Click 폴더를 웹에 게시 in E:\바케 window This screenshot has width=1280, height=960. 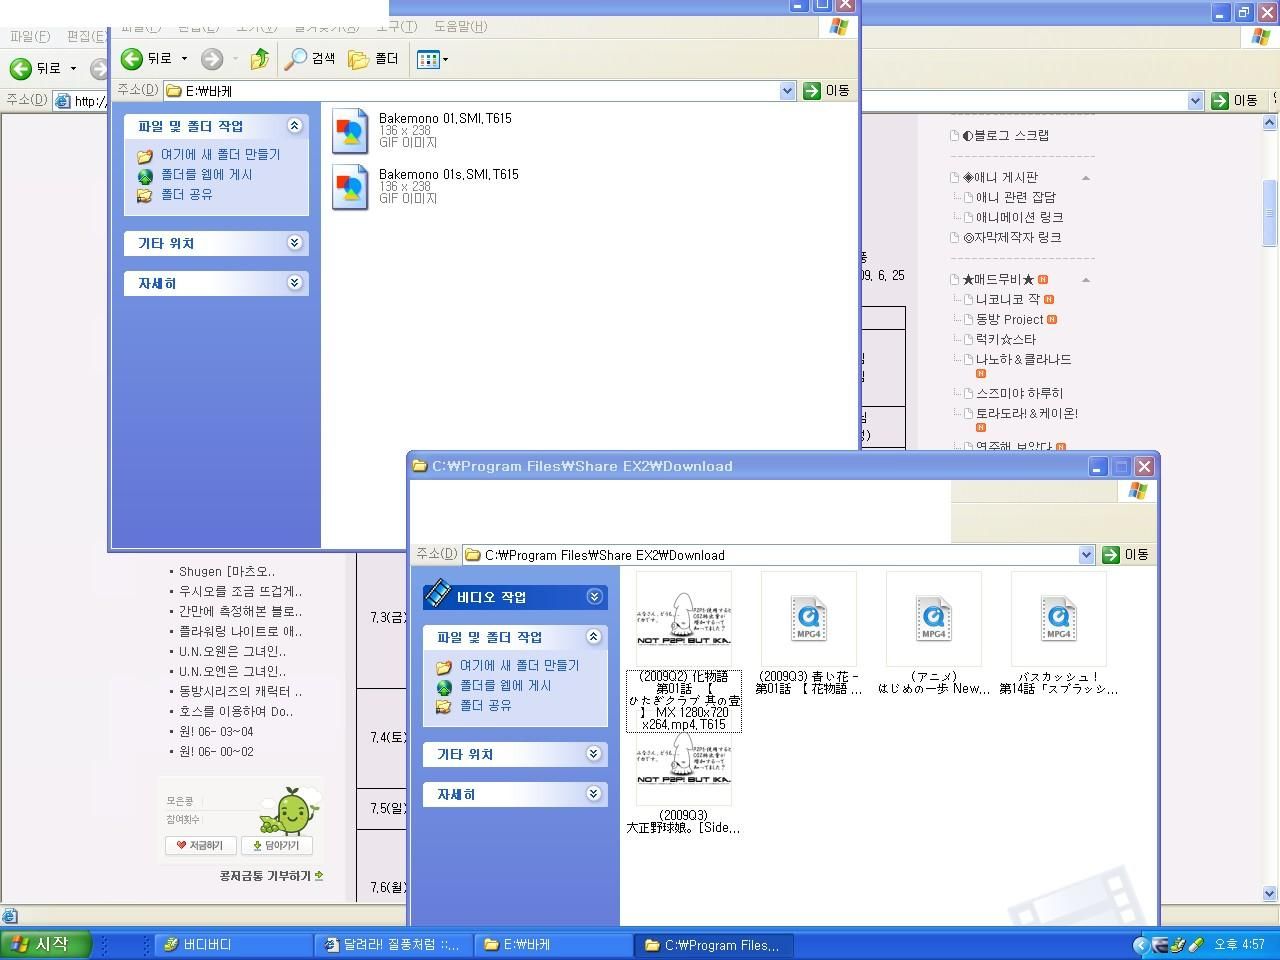(x=206, y=175)
